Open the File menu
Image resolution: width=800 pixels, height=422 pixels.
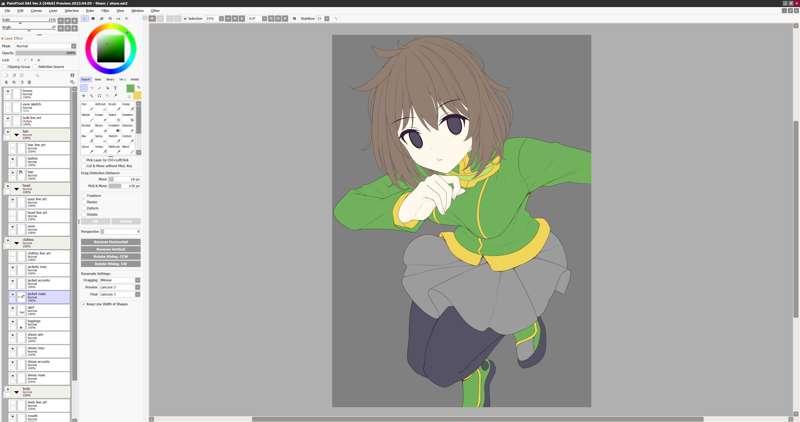[7, 11]
